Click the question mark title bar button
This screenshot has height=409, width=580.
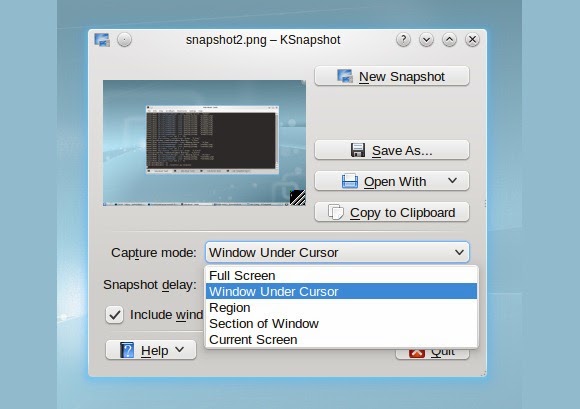[403, 40]
